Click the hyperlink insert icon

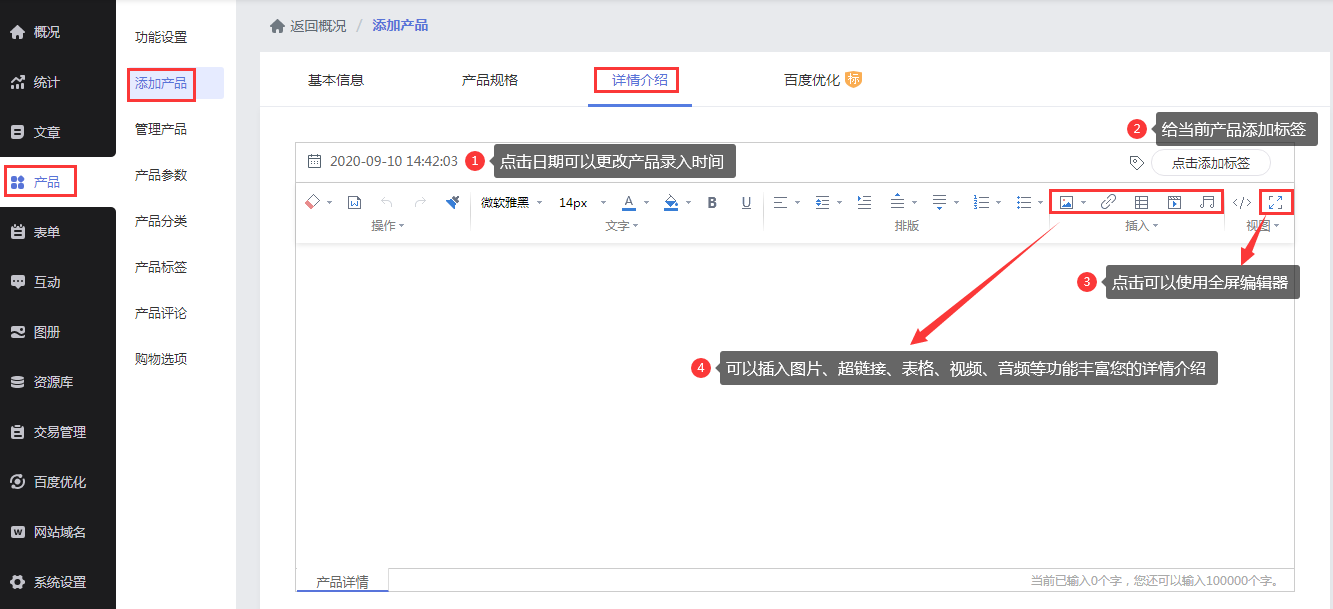pyautogui.click(x=1108, y=202)
